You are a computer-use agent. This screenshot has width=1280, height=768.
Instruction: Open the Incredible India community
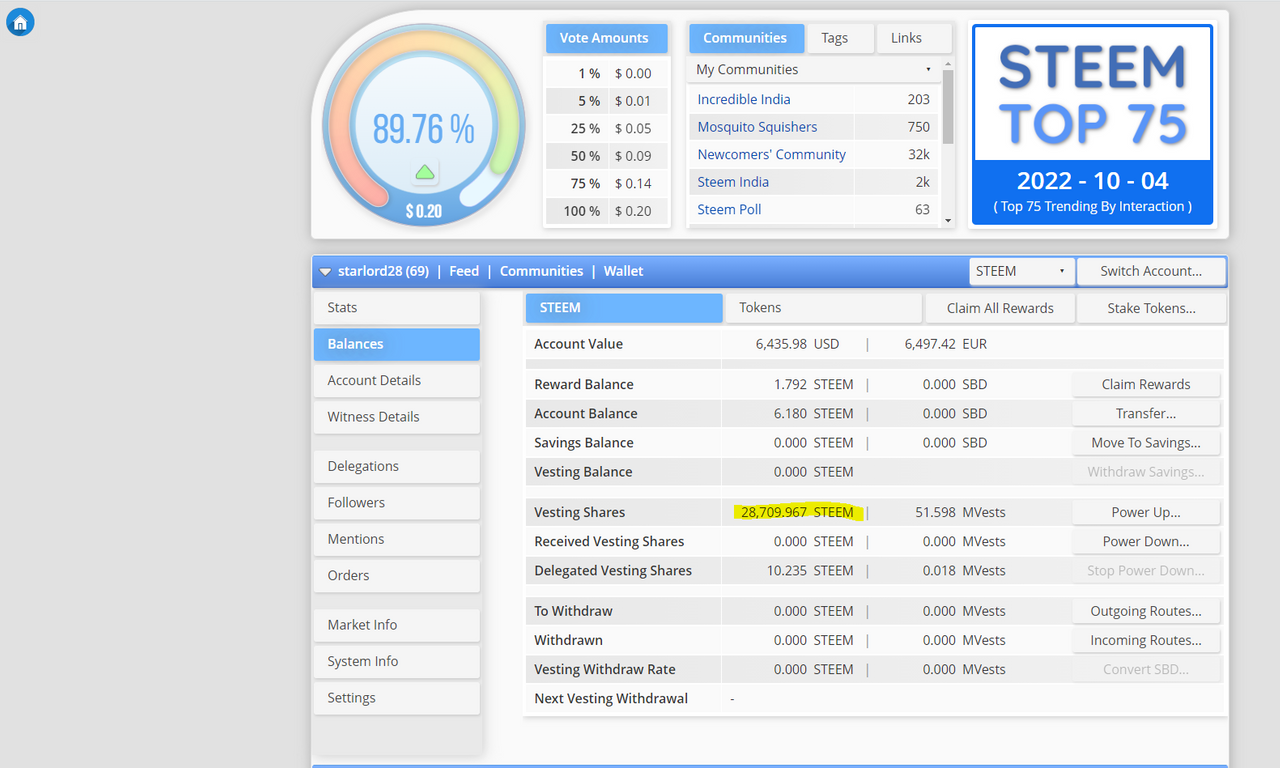click(744, 99)
